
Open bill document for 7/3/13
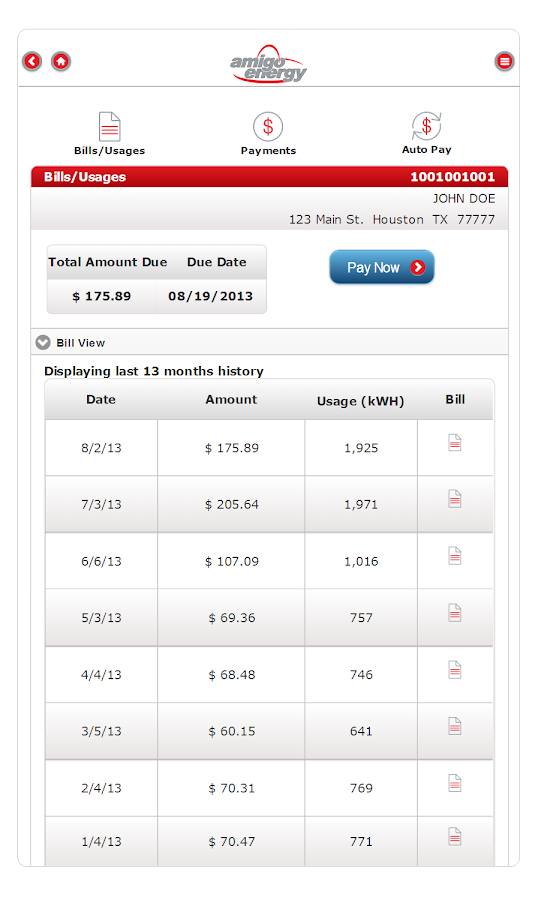[x=455, y=499]
